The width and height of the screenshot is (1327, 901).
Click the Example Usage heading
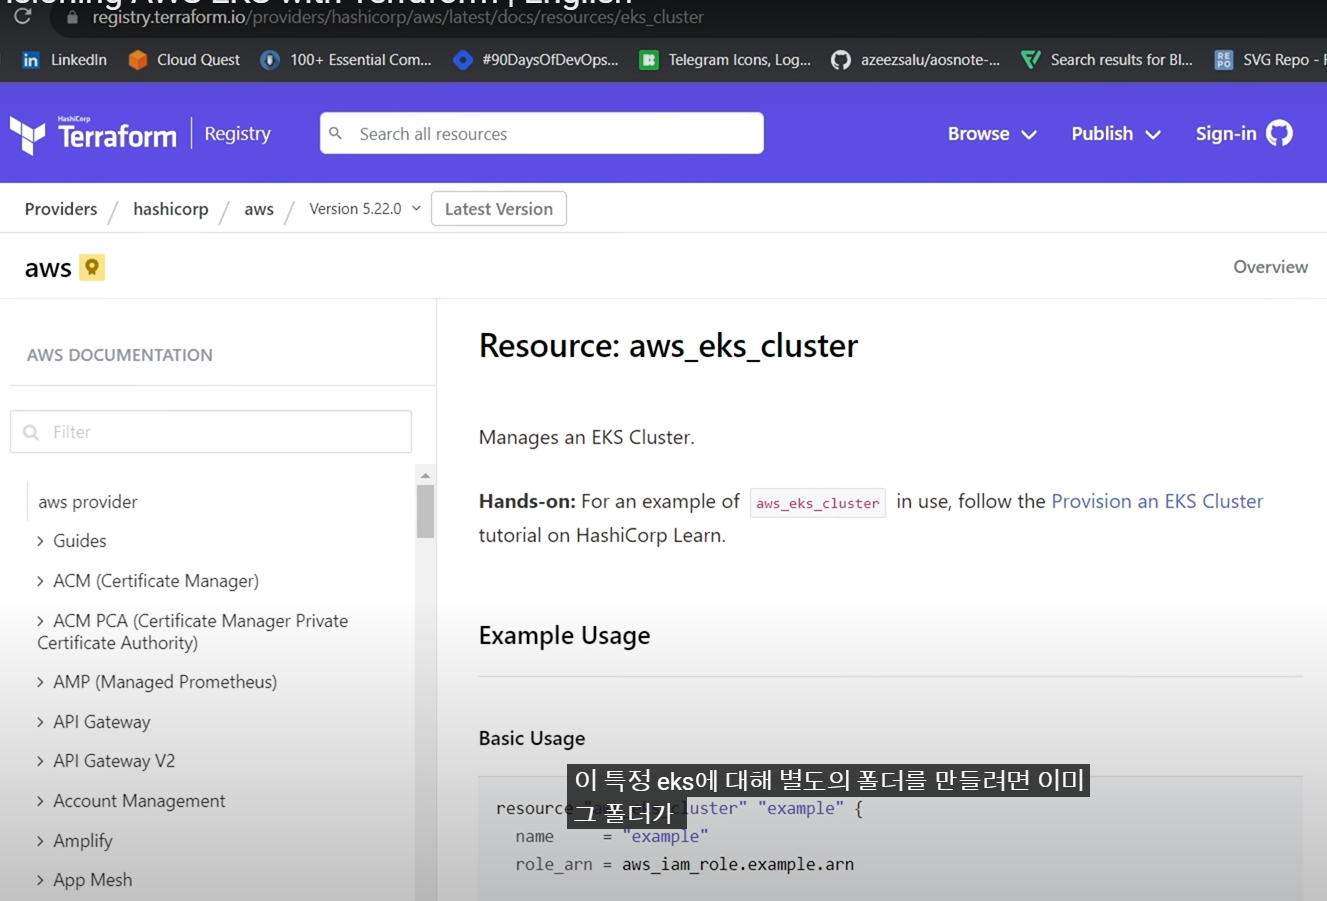(564, 635)
